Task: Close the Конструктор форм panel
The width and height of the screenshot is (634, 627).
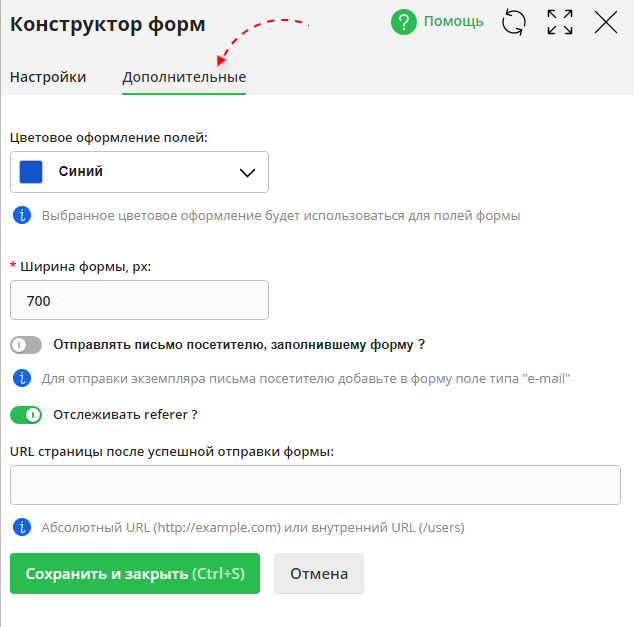Action: [x=606, y=22]
